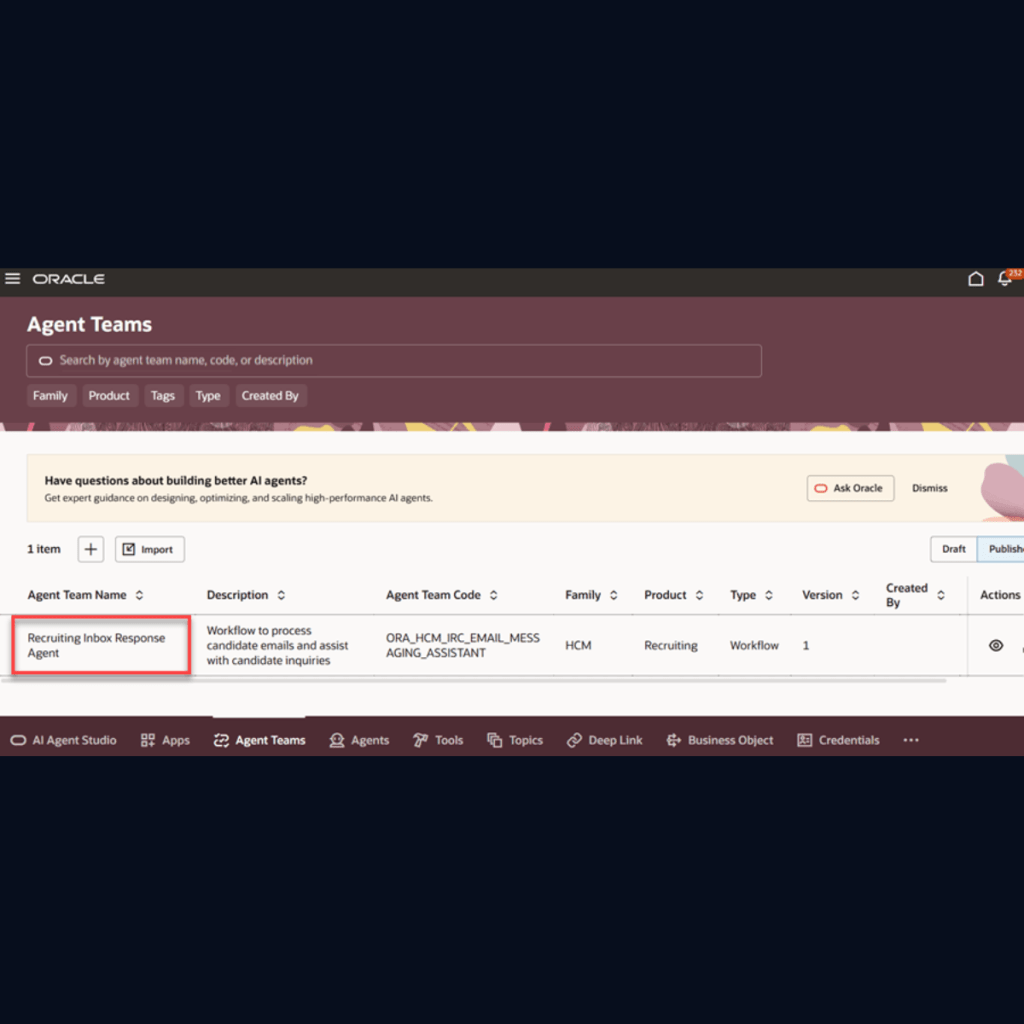Select the Published view toggle
The image size is (1024, 1024).
point(1002,549)
